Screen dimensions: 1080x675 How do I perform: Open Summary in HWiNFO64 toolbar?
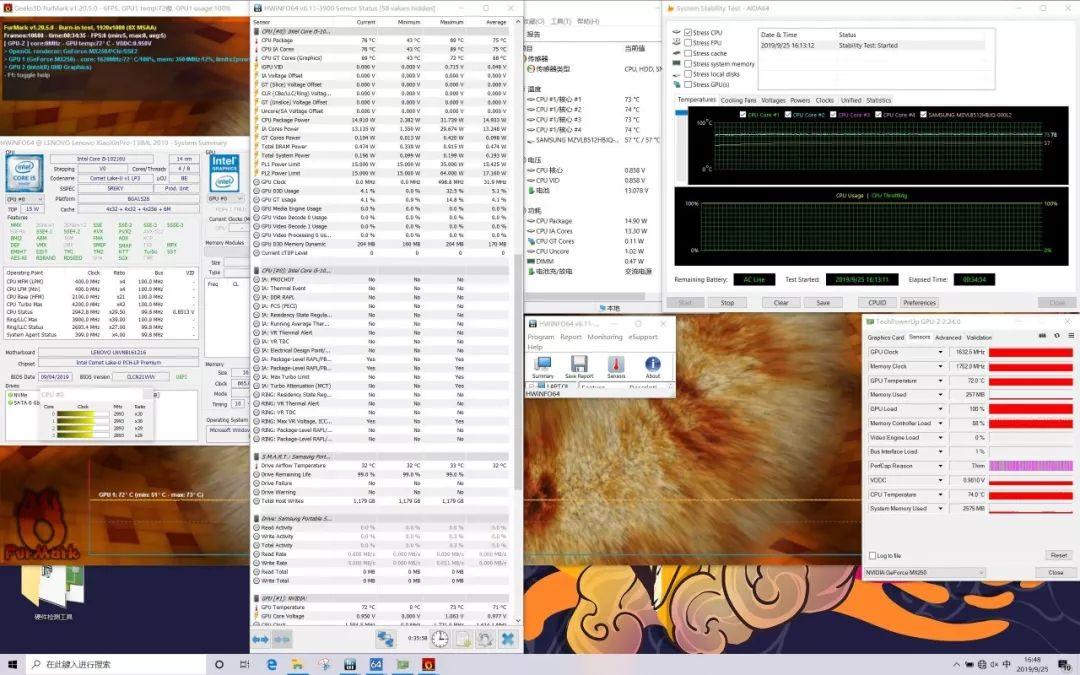click(x=543, y=367)
